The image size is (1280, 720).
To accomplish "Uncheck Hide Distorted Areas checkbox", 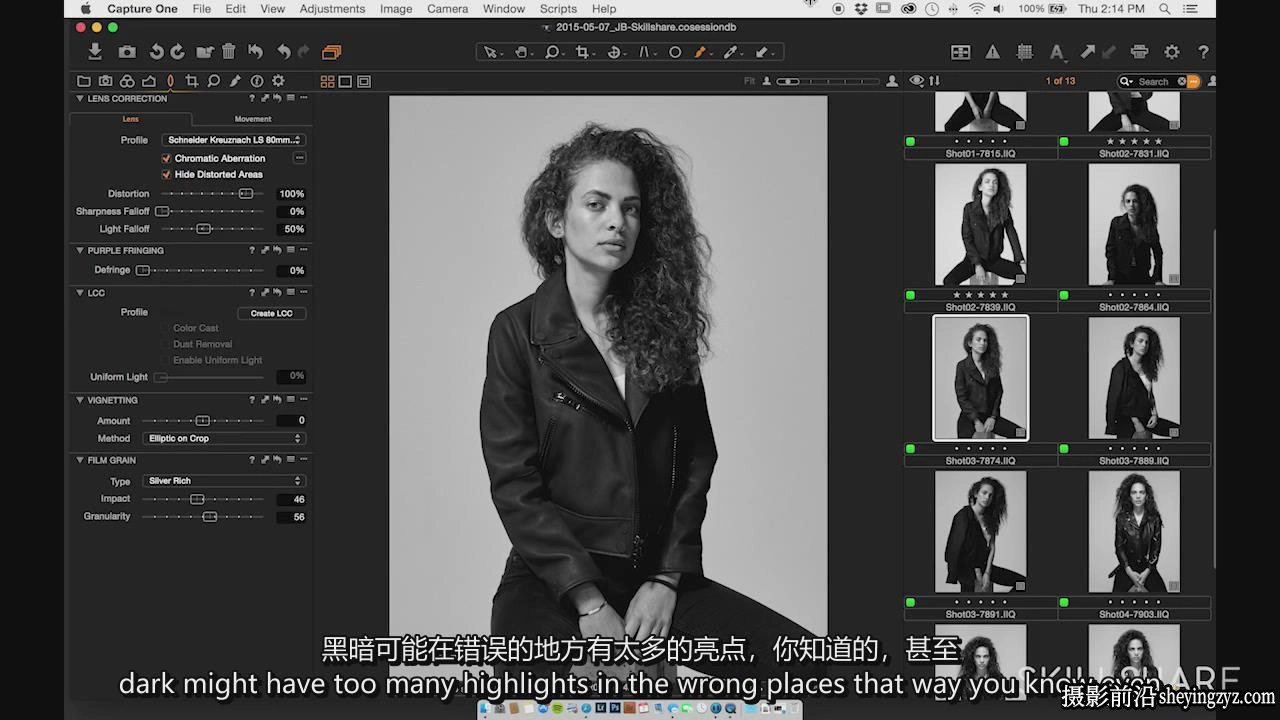I will point(166,174).
